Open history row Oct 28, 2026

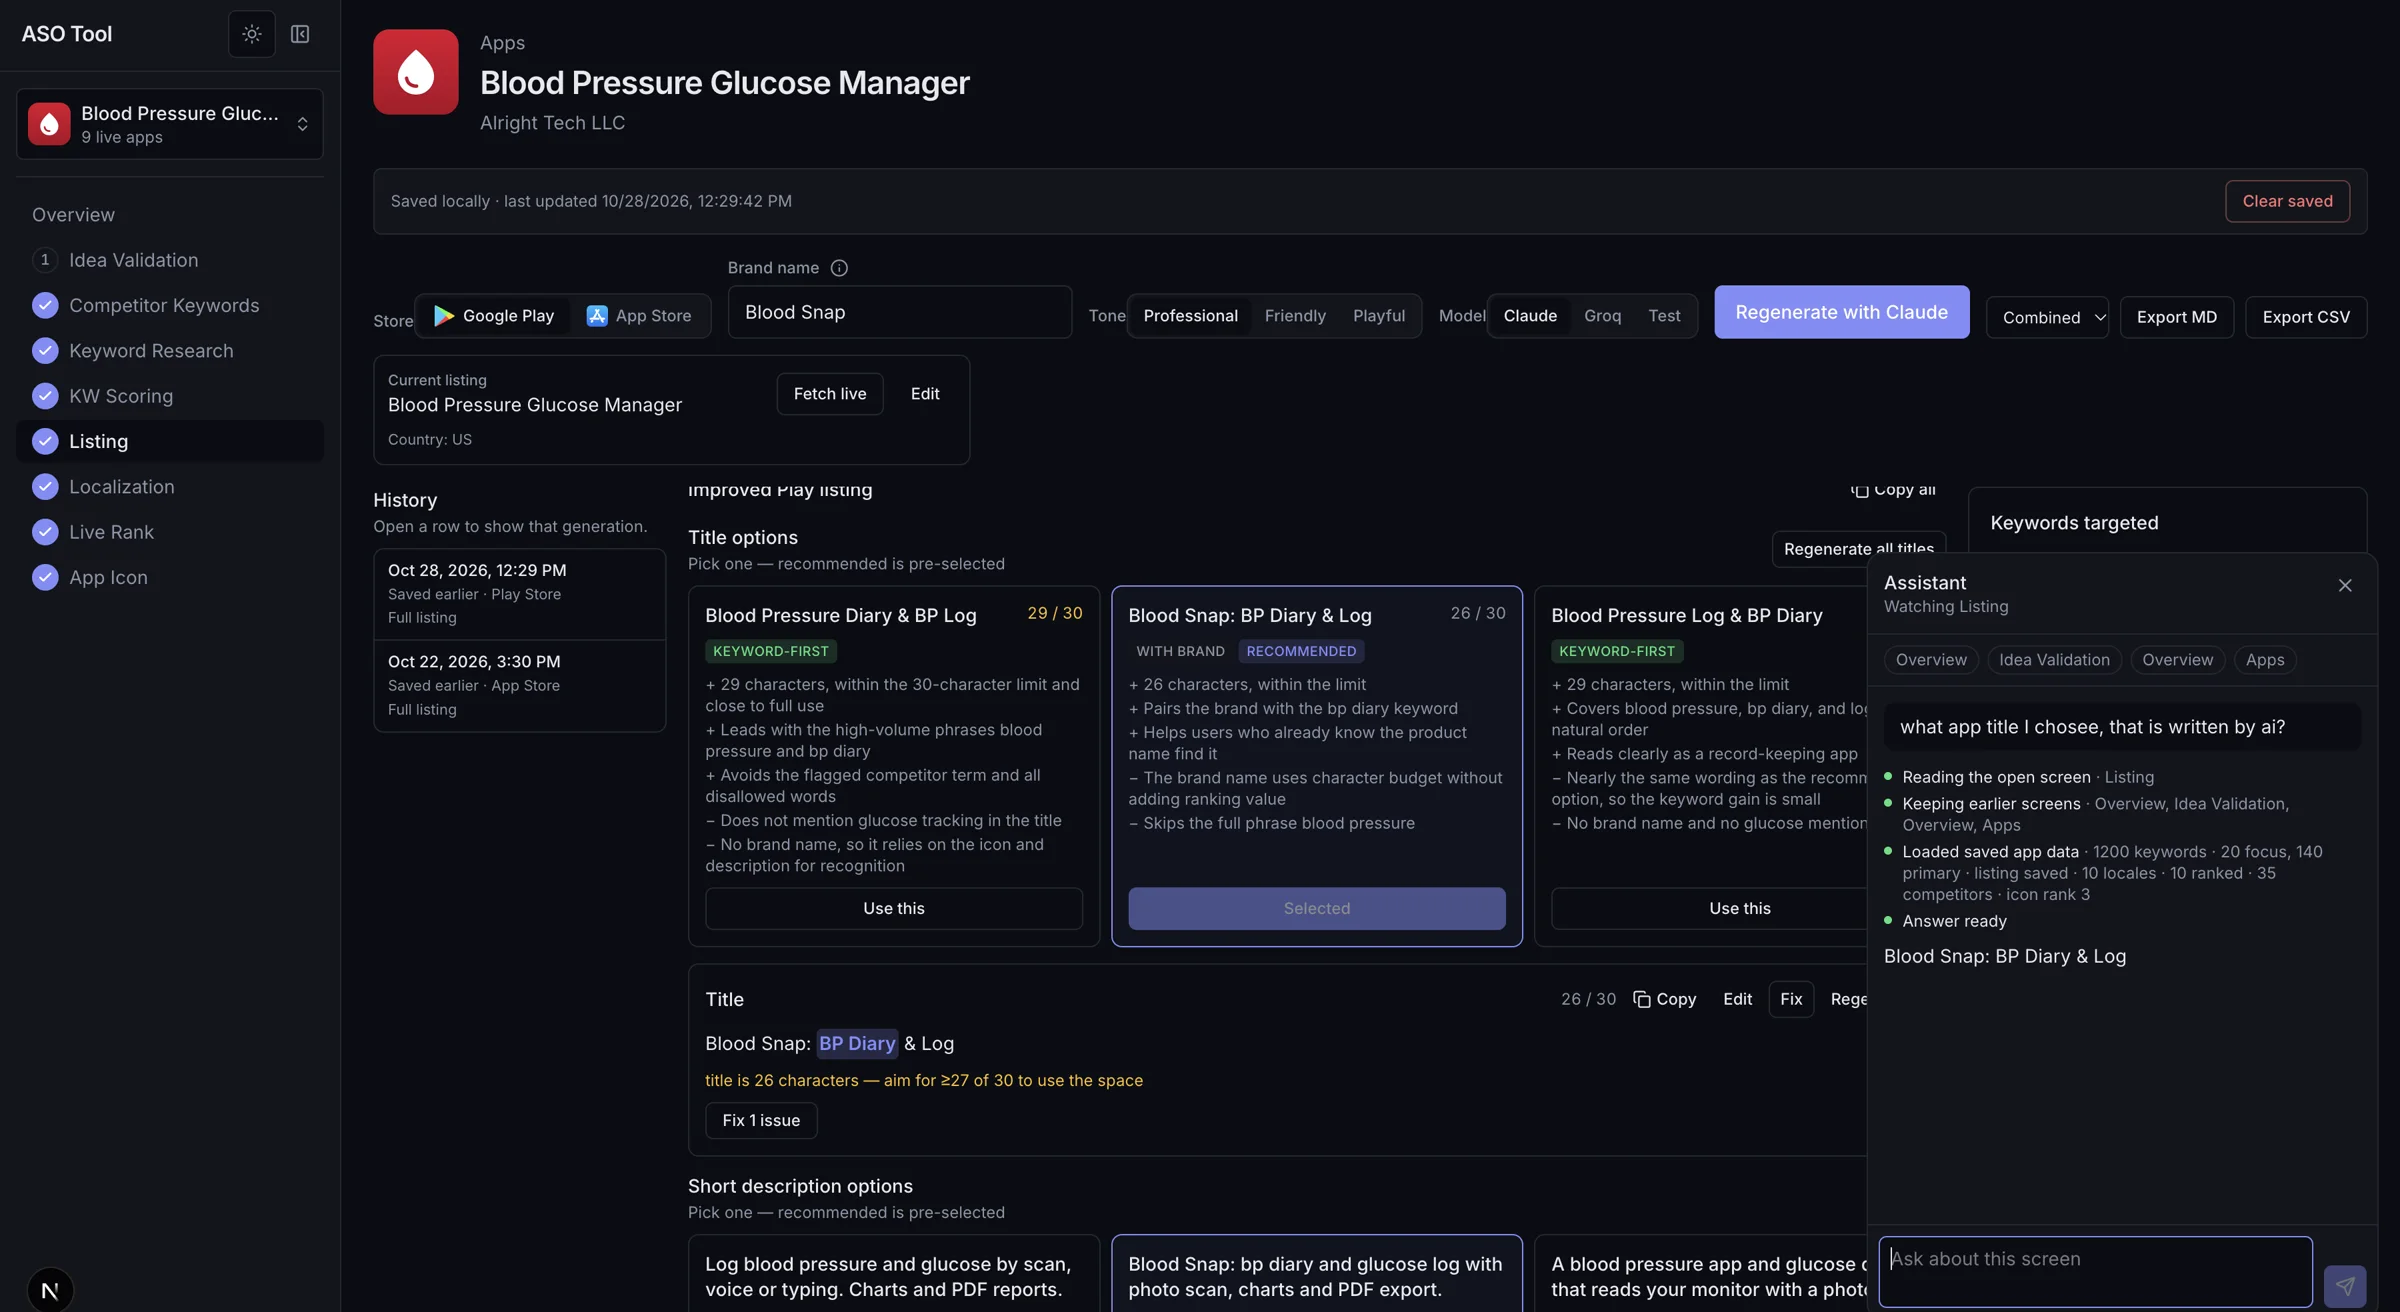519,594
